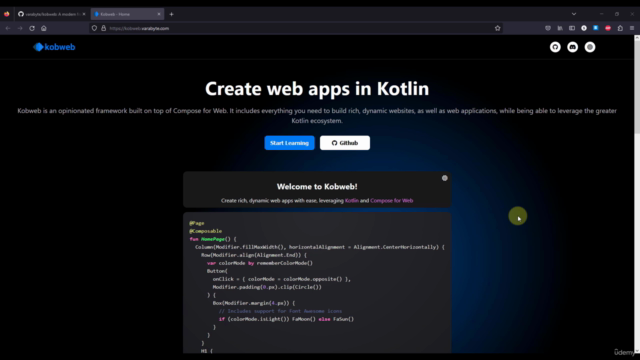640x360 pixels.
Task: Click the 'Modifier.padding(0.px).clip(Circle())' code line
Action: point(267,287)
